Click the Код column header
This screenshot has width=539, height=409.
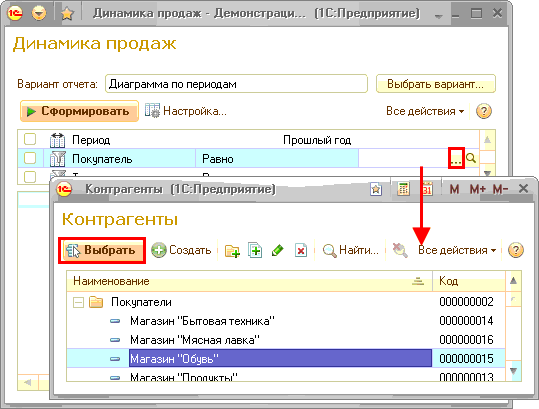tap(469, 281)
